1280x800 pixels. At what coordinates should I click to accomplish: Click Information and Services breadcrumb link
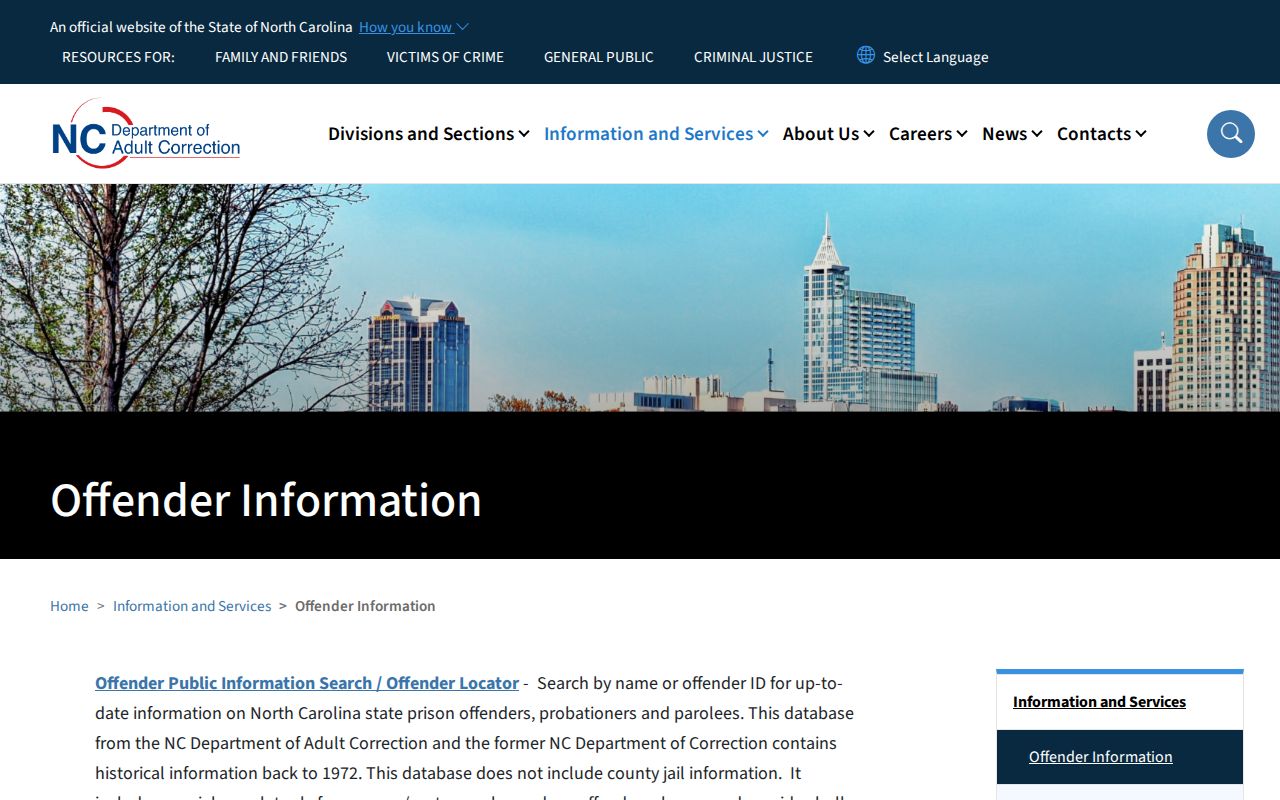pyautogui.click(x=192, y=606)
